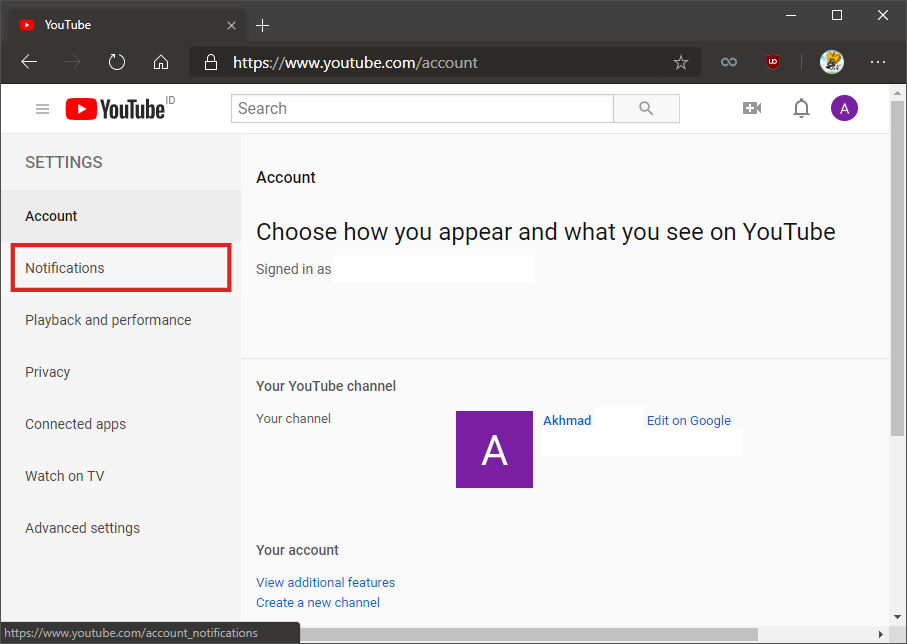Click the Edit on Google link
907x644 pixels.
688,421
